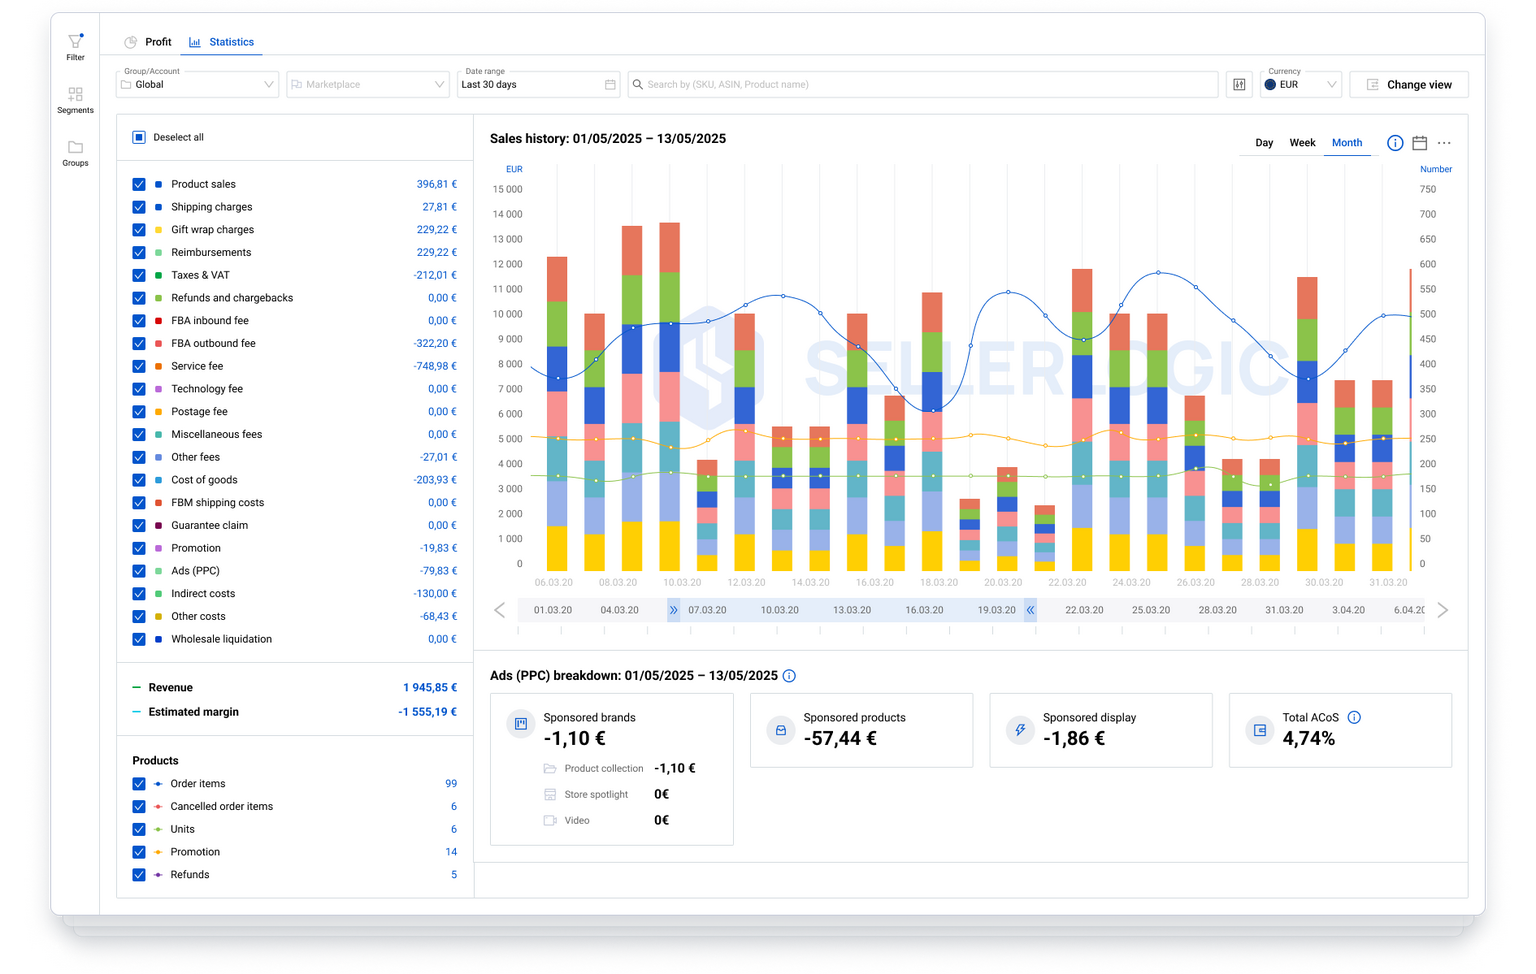Click the info icon beside Ads (PPC) breakdown
Screen dimensions: 1536x974
(x=789, y=675)
